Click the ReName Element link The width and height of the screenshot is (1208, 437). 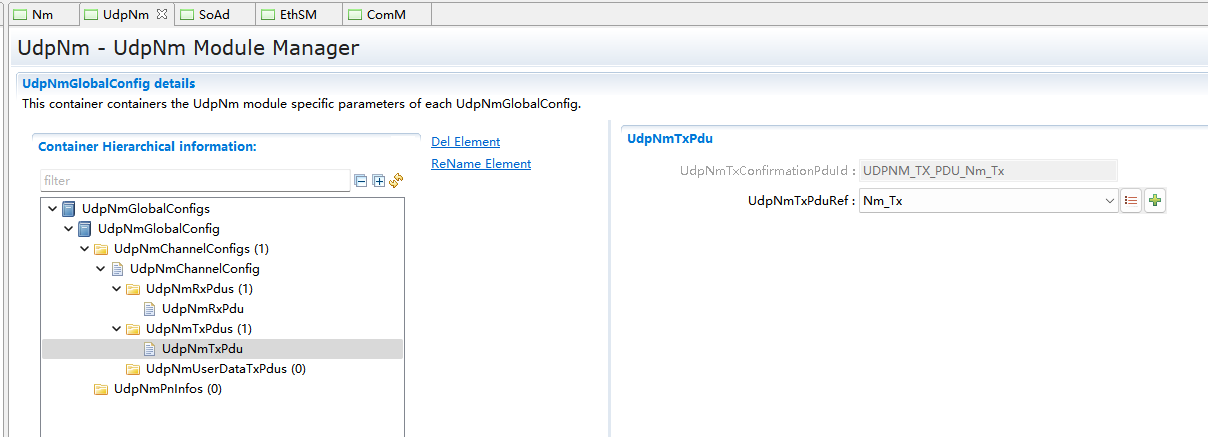pos(480,164)
